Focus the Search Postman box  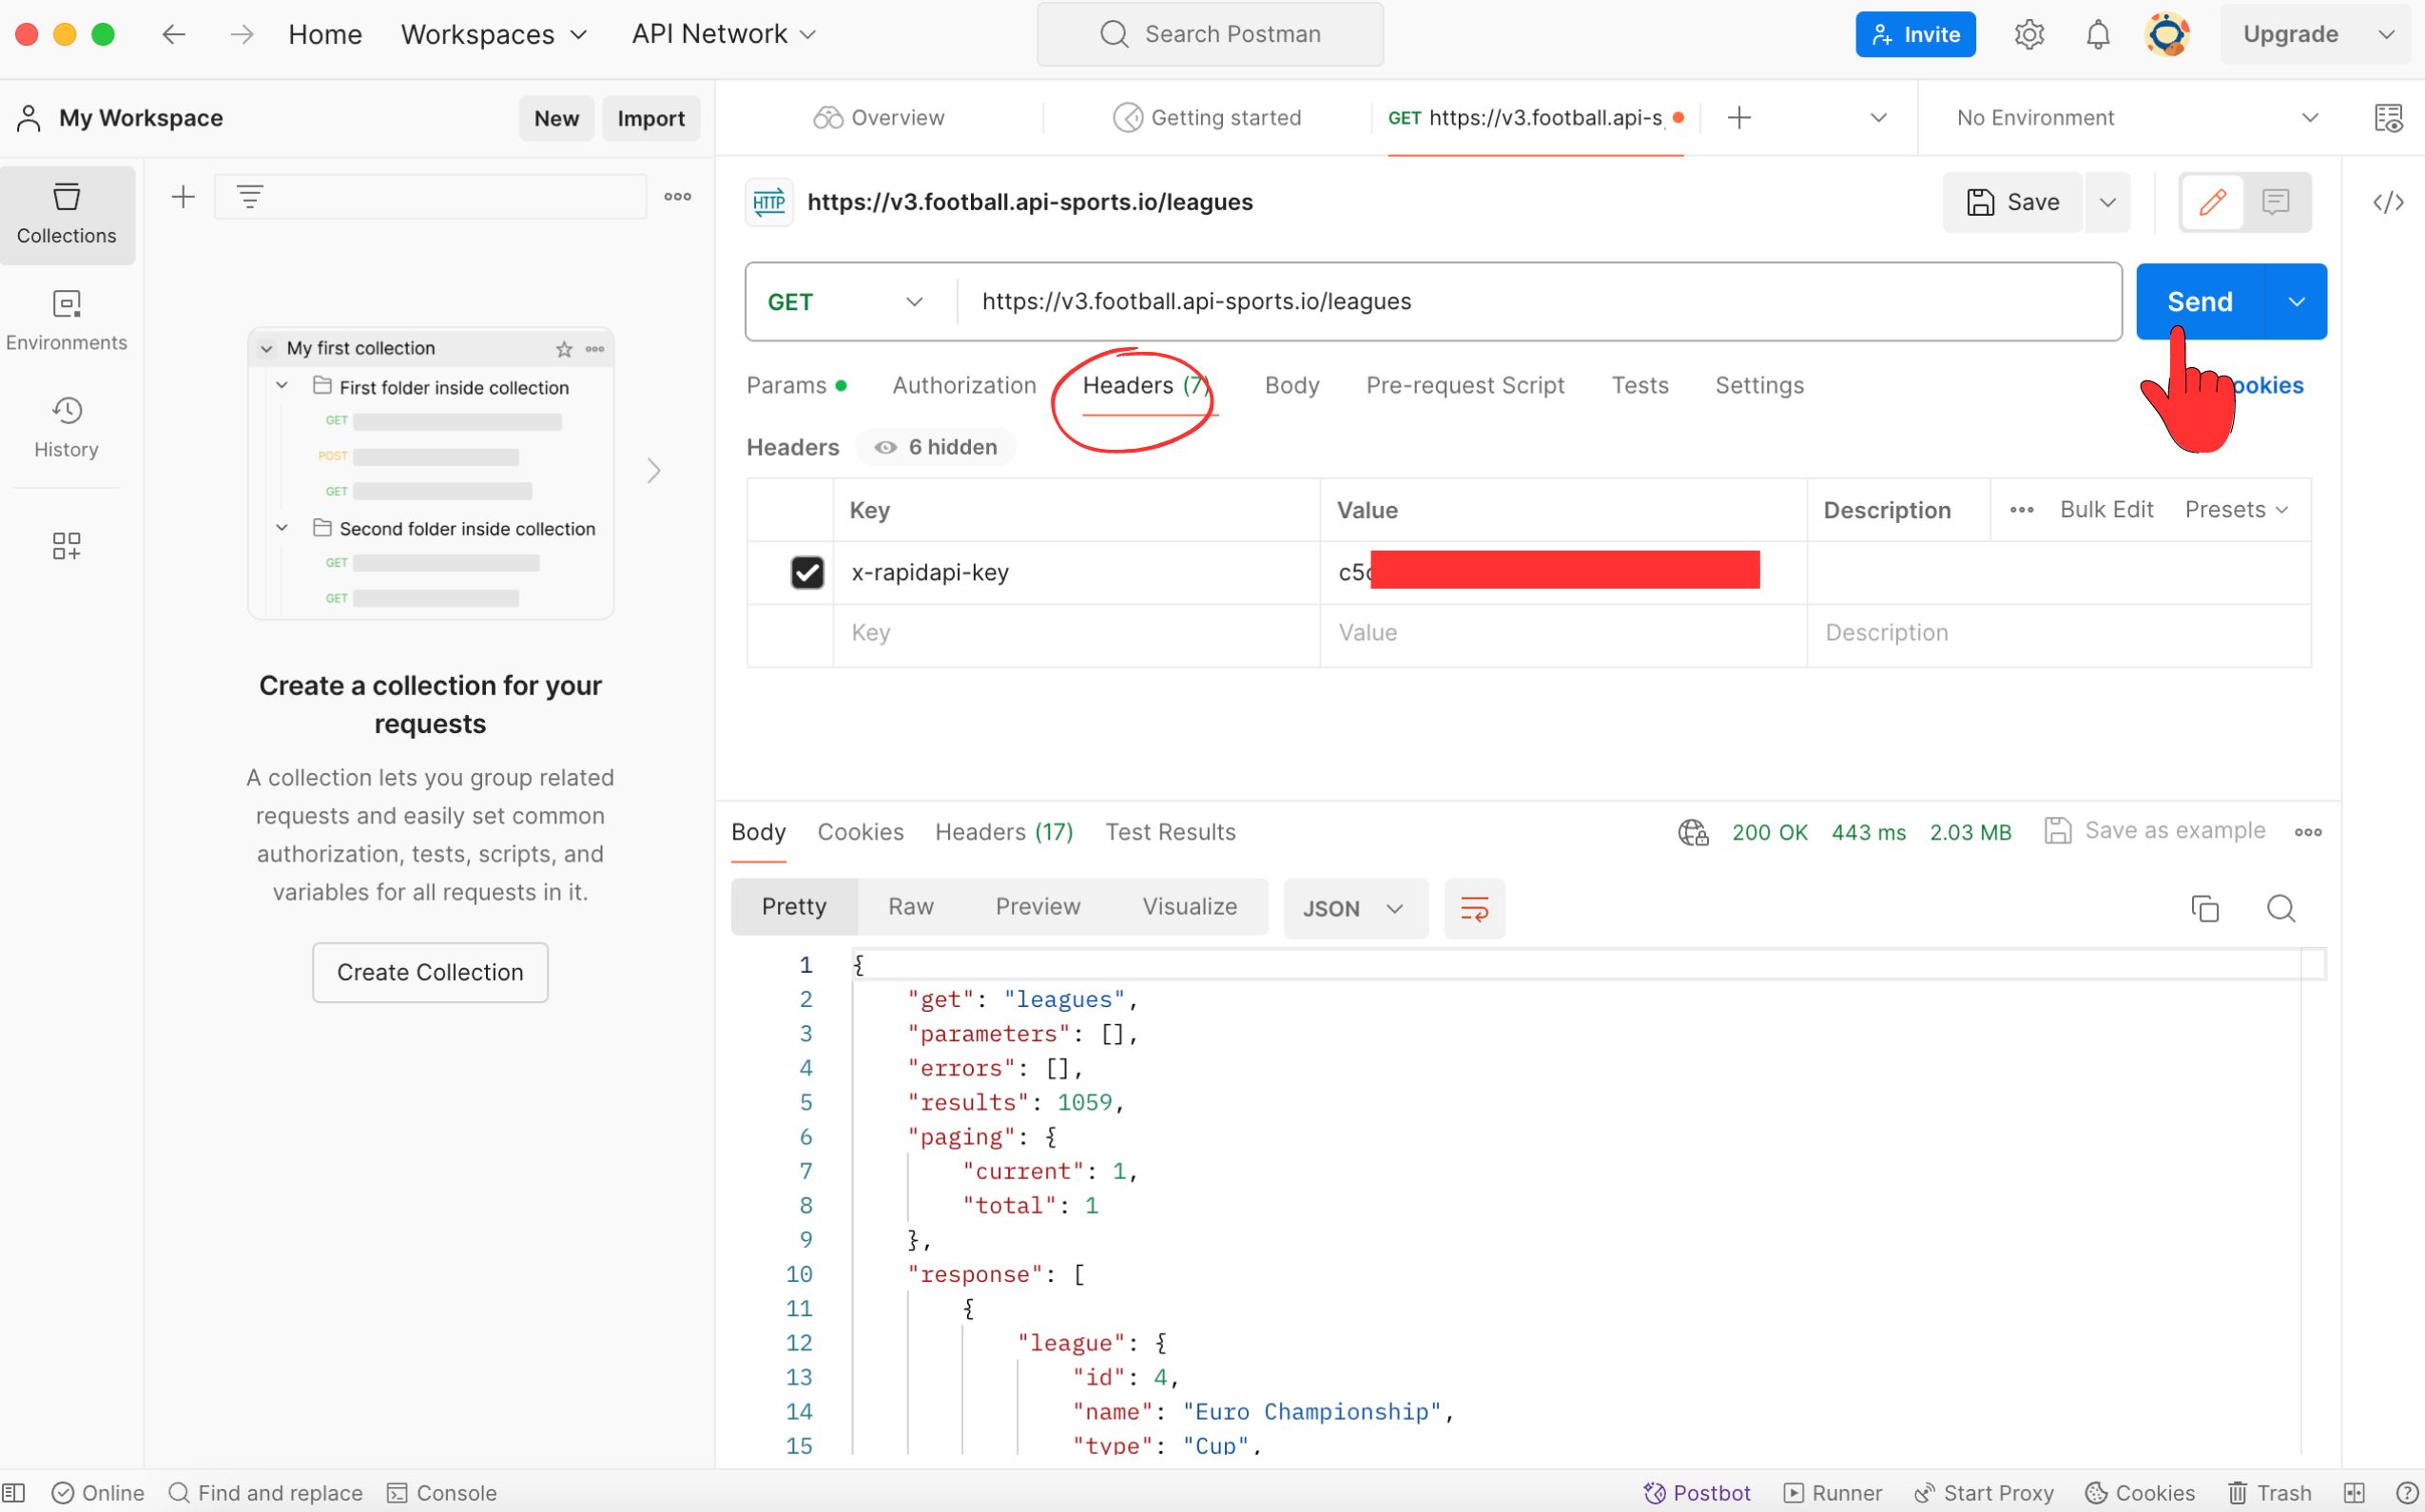[x=1210, y=34]
